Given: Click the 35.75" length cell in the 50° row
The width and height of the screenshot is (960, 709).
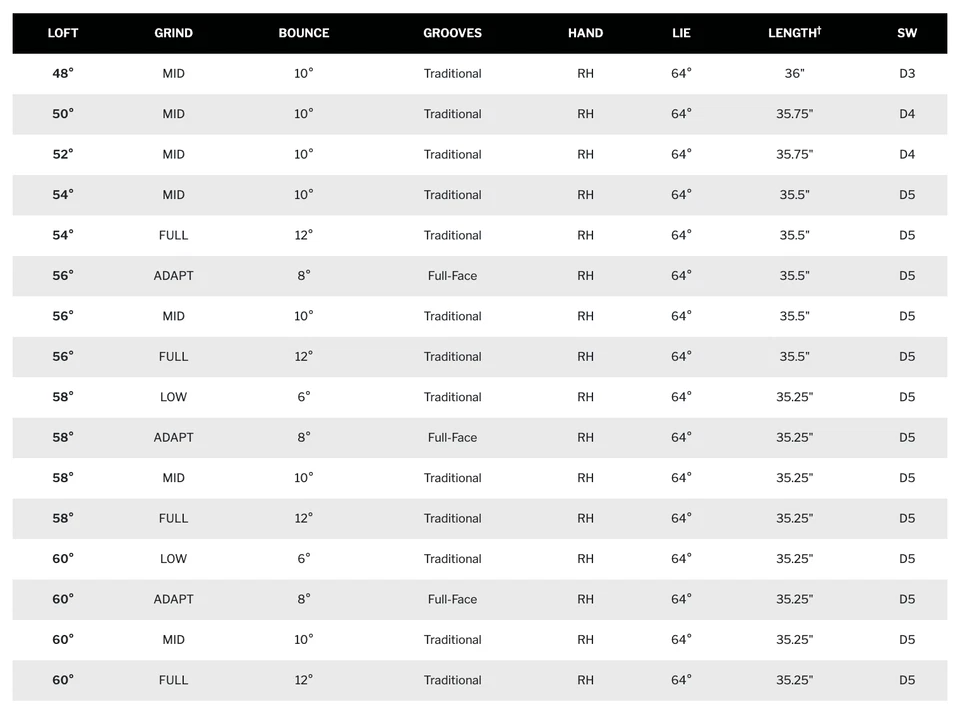Looking at the screenshot, I should [794, 114].
